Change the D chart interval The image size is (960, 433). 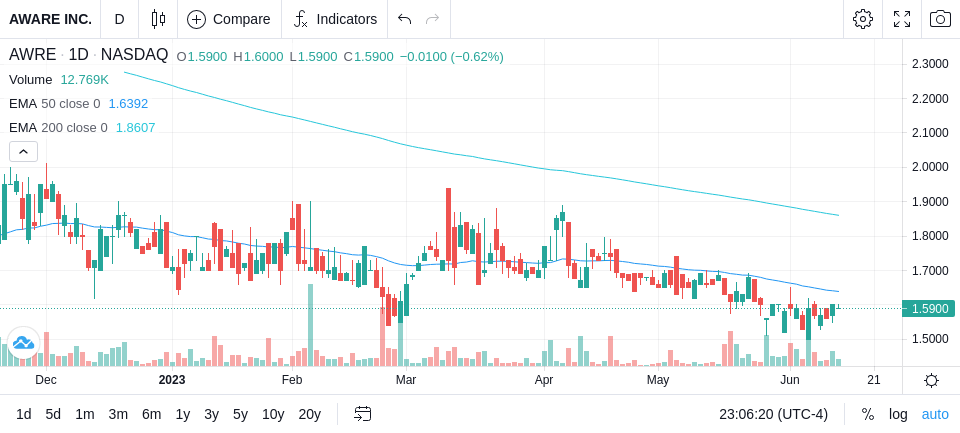[119, 19]
